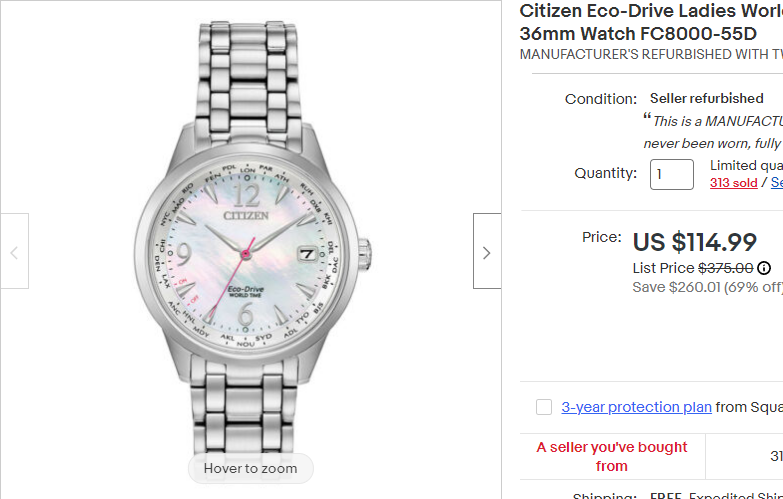The width and height of the screenshot is (783, 499).
Task: Click the Citizen Eco-Drive product title
Action: click(650, 22)
